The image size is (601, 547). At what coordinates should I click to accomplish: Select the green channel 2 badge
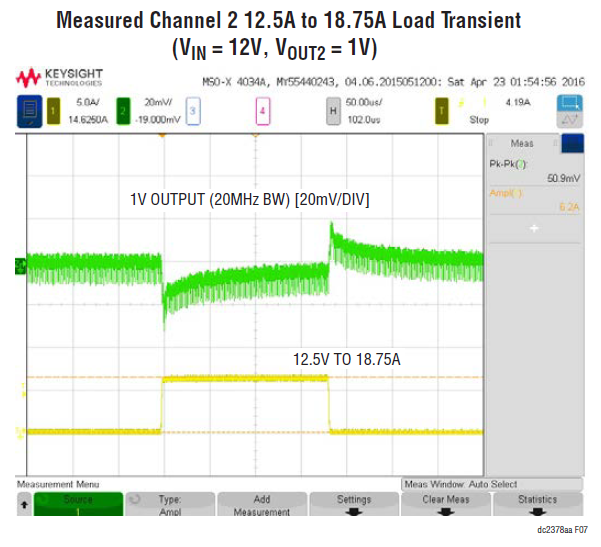tap(124, 110)
